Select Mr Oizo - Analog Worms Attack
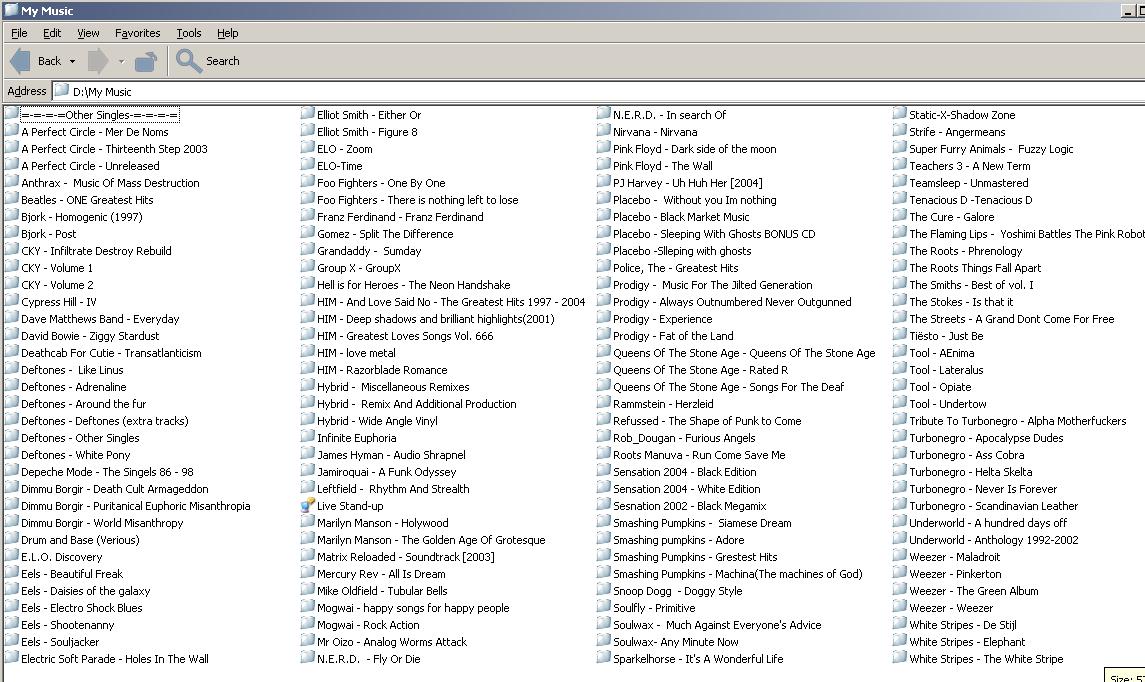Image resolution: width=1145 pixels, height=682 pixels. click(392, 642)
